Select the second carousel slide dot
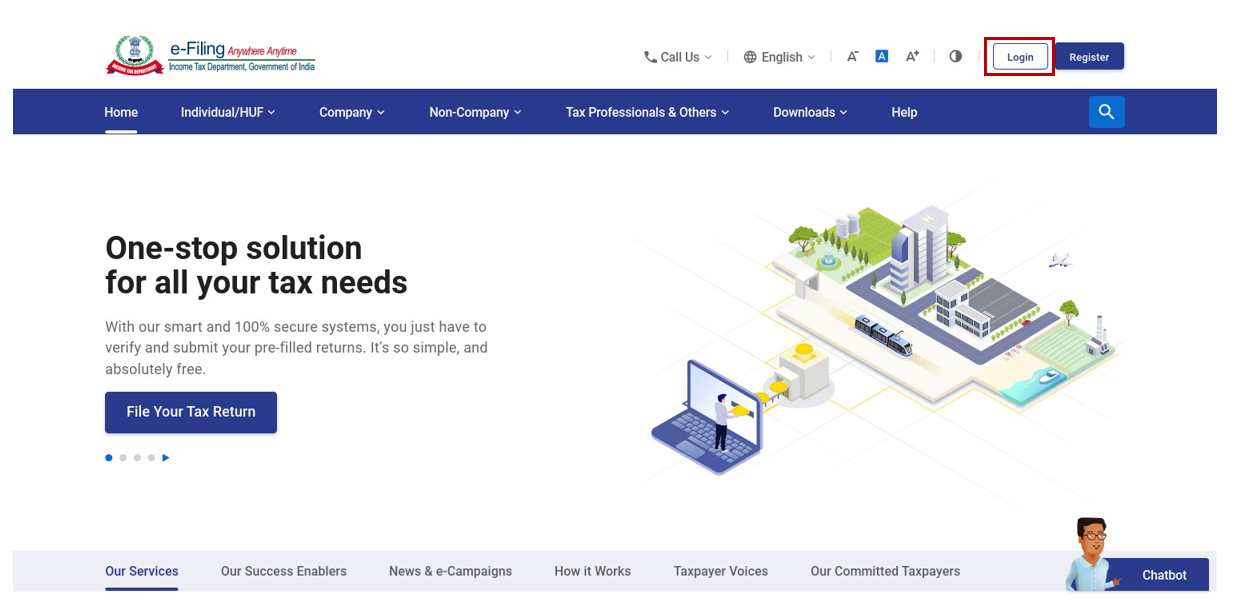Image resolution: width=1237 pixels, height=615 pixels. (x=123, y=458)
